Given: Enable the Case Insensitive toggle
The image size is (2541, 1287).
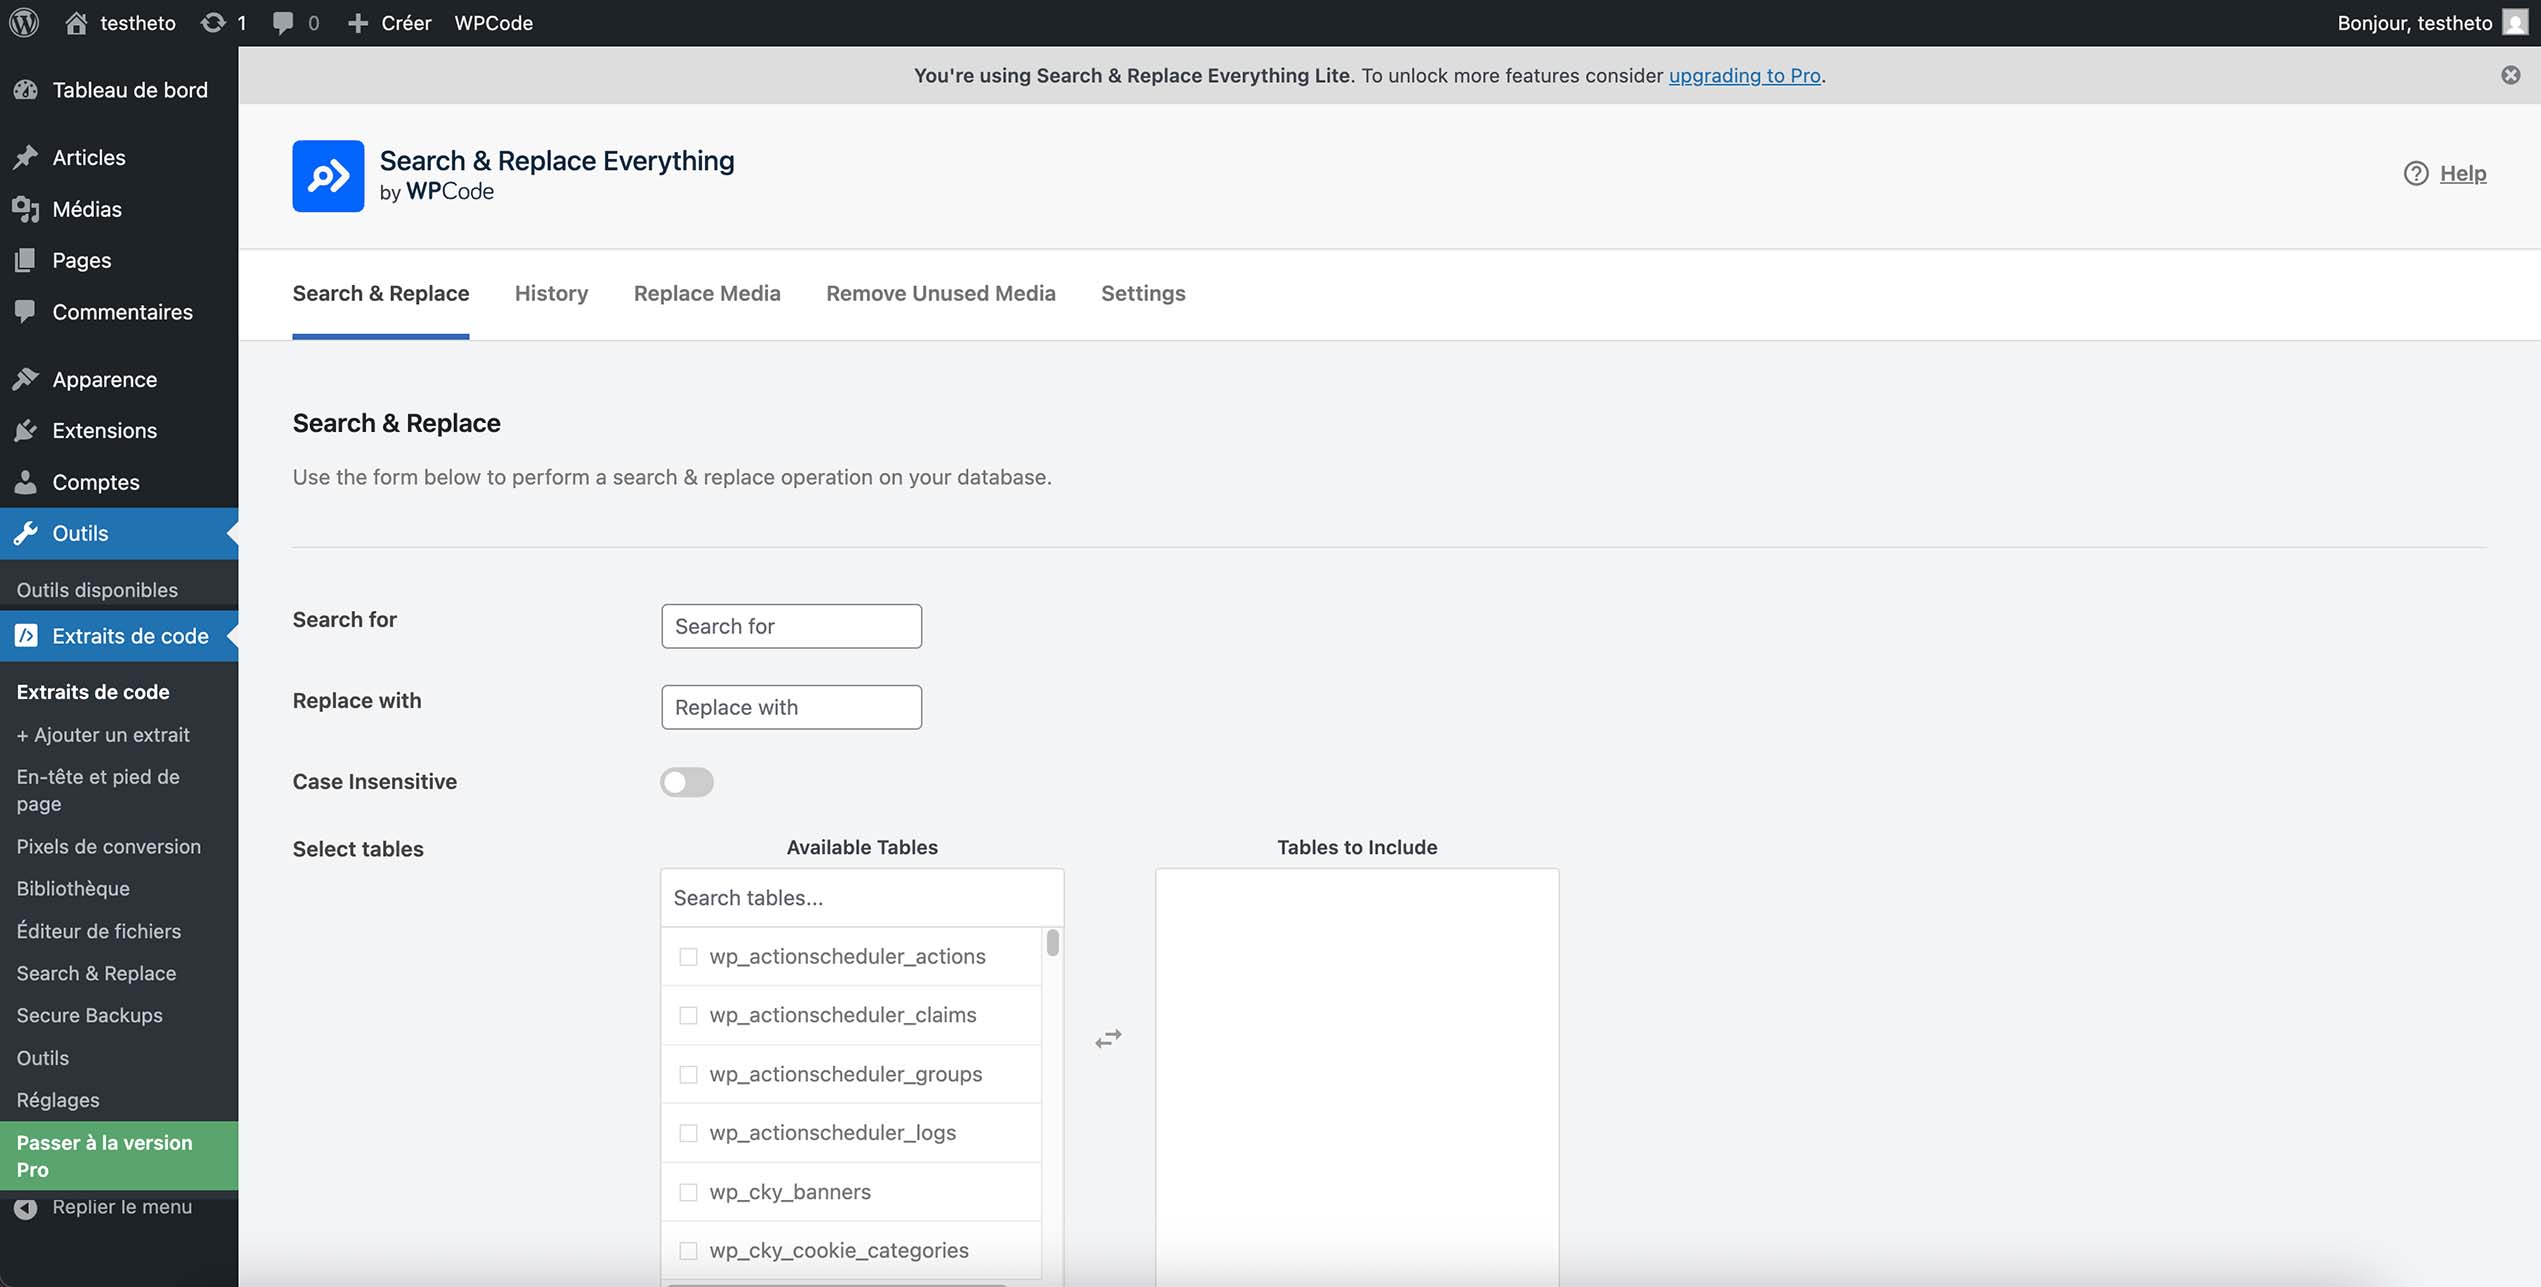Looking at the screenshot, I should click(687, 782).
